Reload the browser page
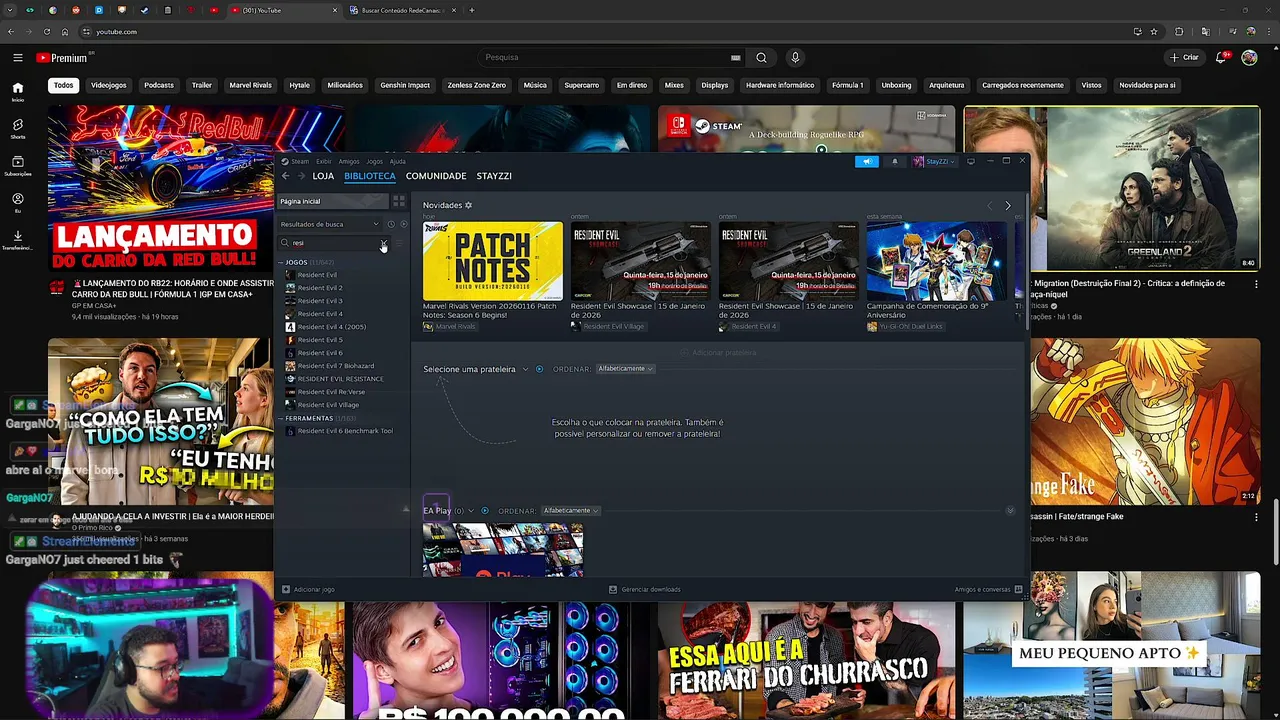 [x=47, y=32]
